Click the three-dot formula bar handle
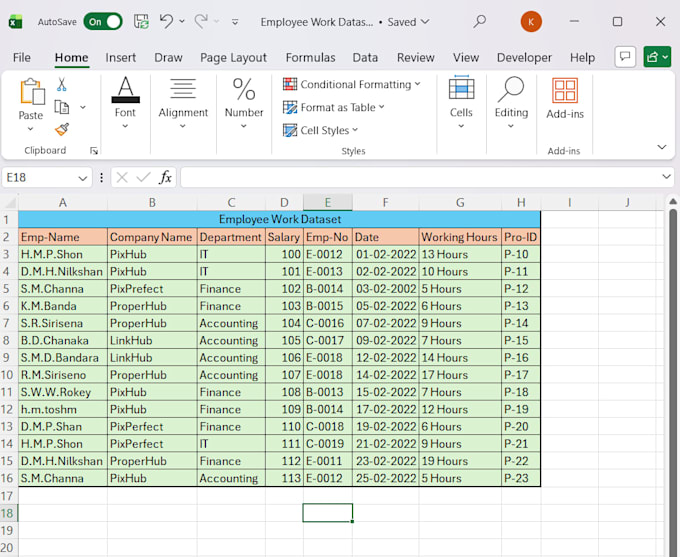Image resolution: width=680 pixels, height=557 pixels. pyautogui.click(x=101, y=177)
